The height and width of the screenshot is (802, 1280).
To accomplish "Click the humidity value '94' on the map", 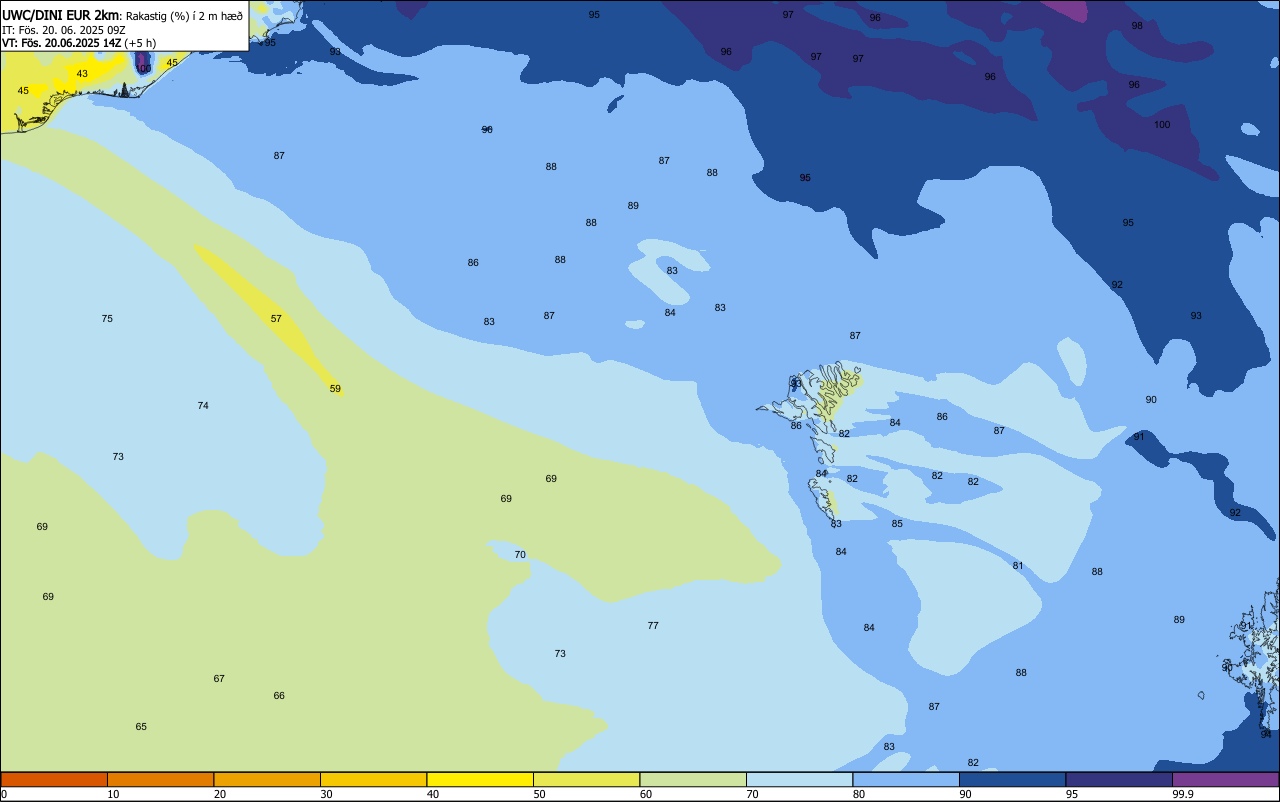I will [x=1266, y=734].
